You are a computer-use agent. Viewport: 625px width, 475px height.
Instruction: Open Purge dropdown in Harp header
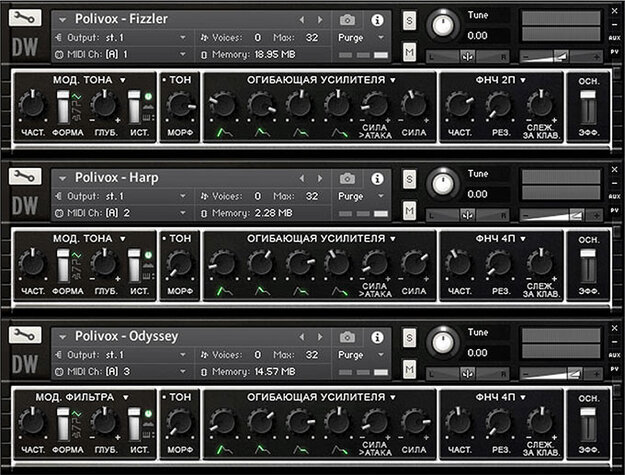pyautogui.click(x=381, y=196)
